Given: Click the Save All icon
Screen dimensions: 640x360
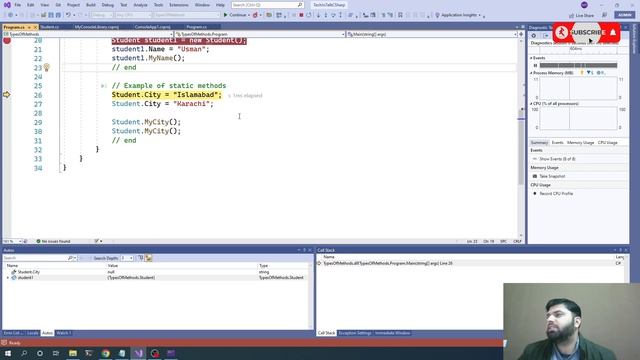Looking at the screenshot, I should pyautogui.click(x=58, y=15).
